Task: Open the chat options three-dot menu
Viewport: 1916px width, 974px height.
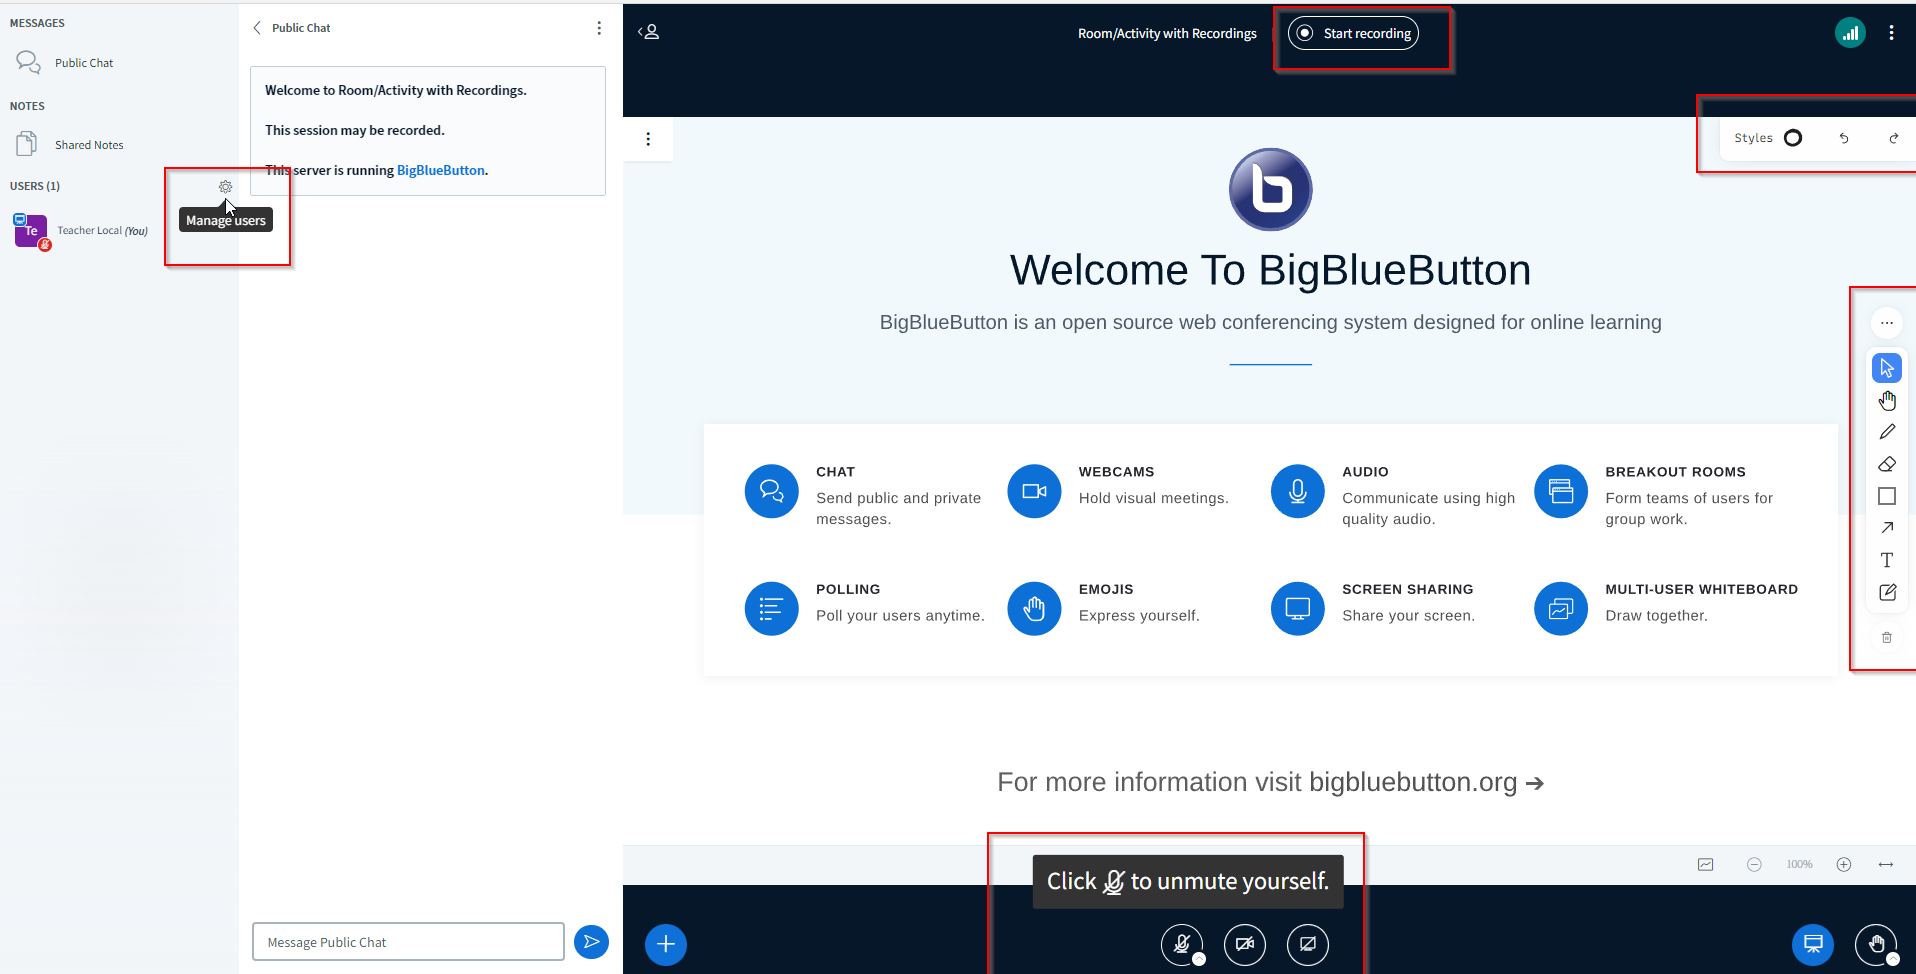Action: [x=599, y=28]
